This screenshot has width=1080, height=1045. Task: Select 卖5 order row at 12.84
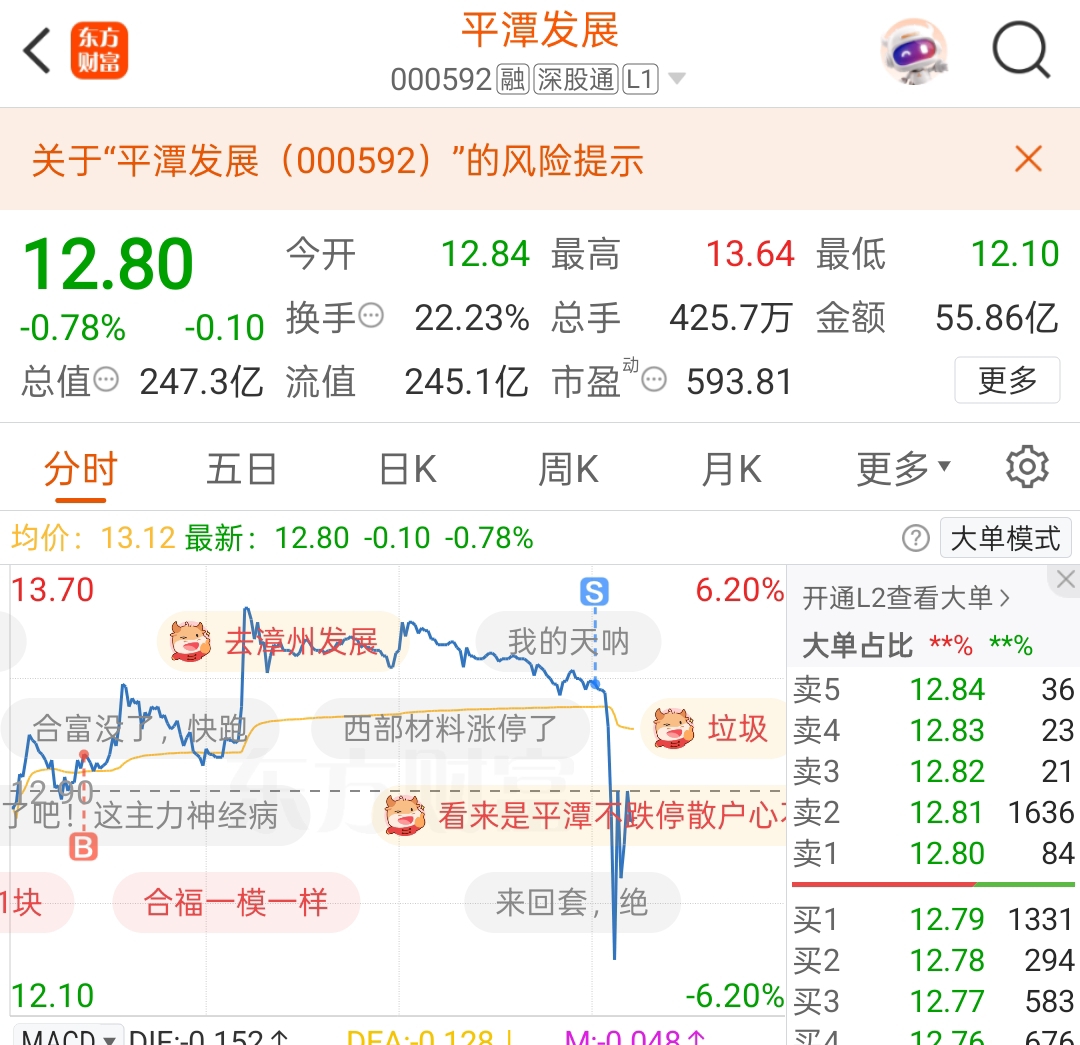pyautogui.click(x=933, y=690)
